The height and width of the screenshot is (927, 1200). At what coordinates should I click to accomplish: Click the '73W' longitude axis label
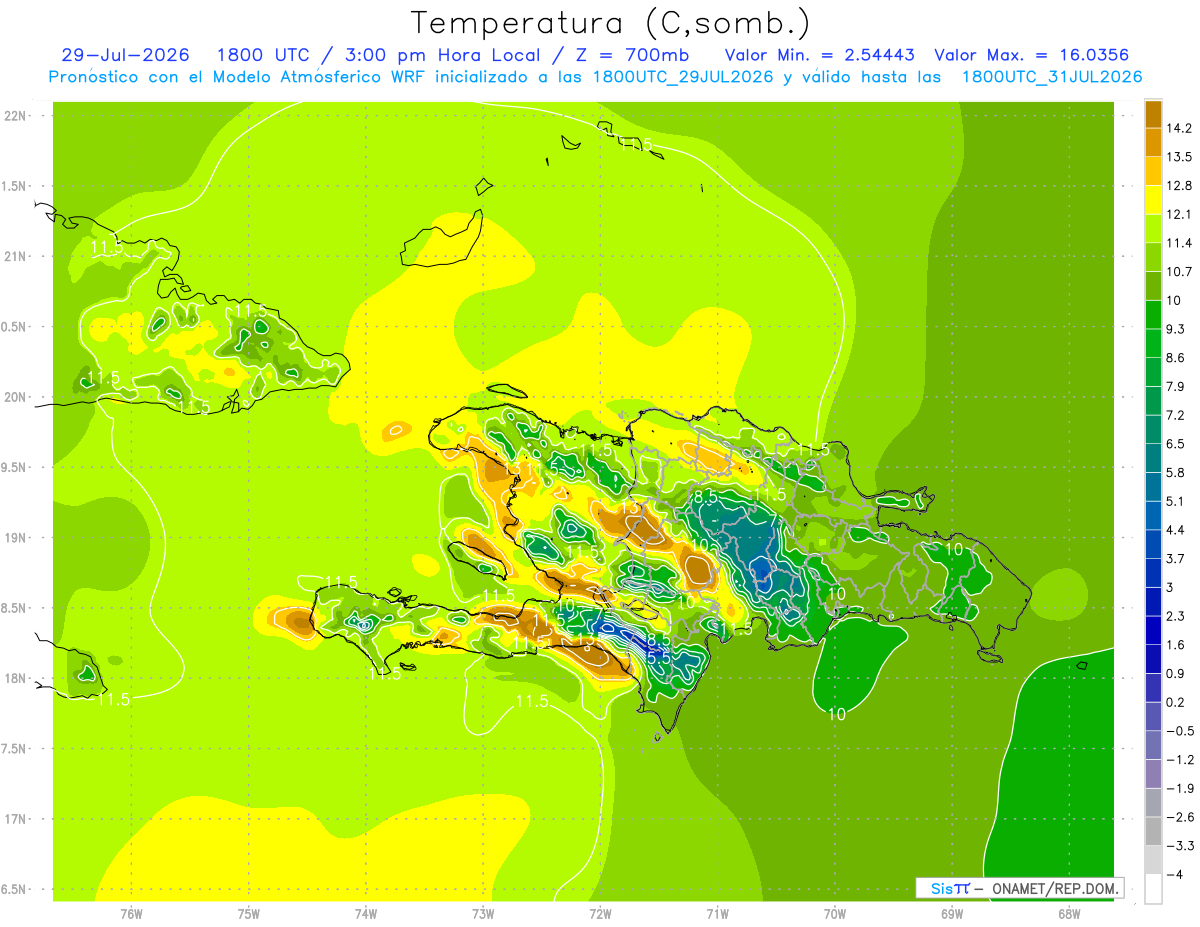483,913
